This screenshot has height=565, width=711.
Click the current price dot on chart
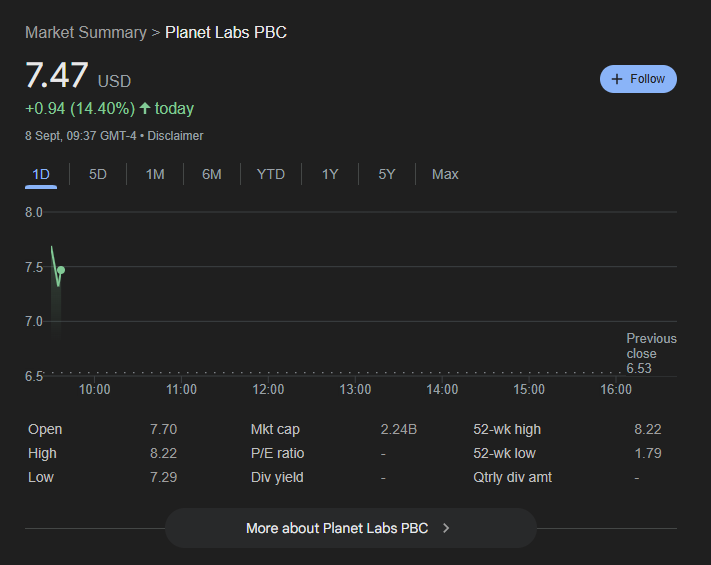click(61, 270)
